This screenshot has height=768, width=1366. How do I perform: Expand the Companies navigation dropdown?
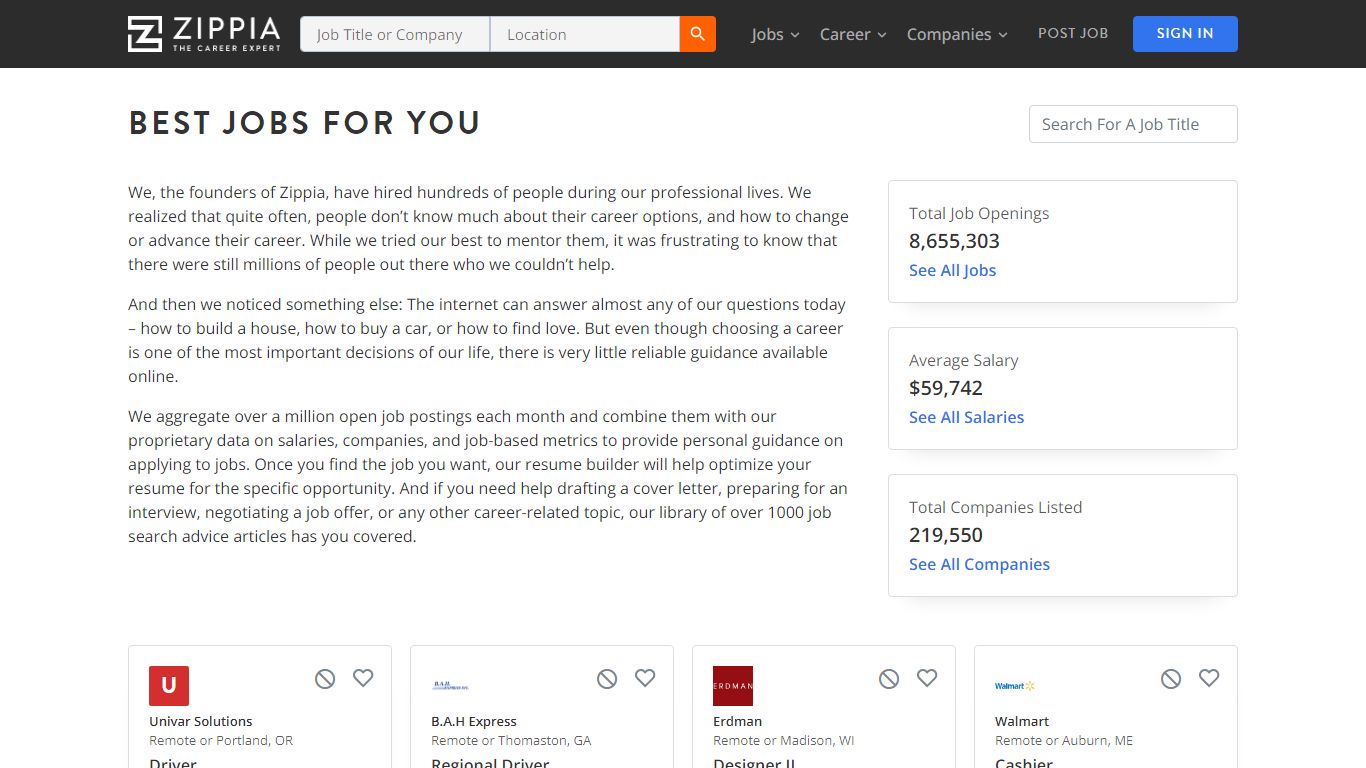tap(957, 34)
